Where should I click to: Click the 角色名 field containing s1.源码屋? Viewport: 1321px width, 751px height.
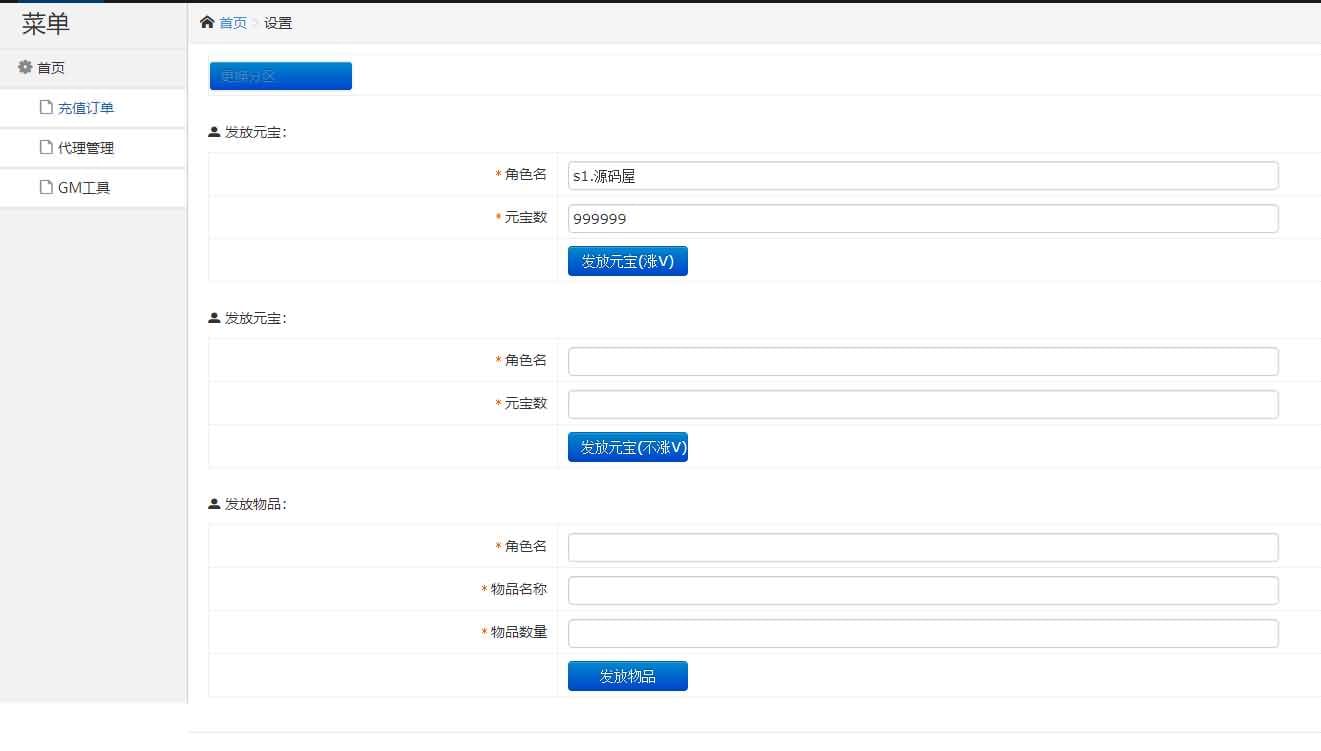click(x=921, y=175)
